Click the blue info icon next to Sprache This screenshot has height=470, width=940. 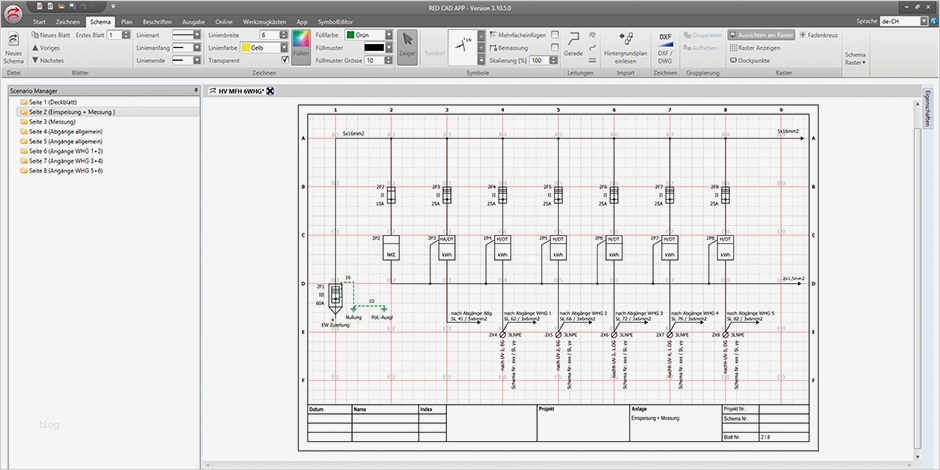coord(933,21)
